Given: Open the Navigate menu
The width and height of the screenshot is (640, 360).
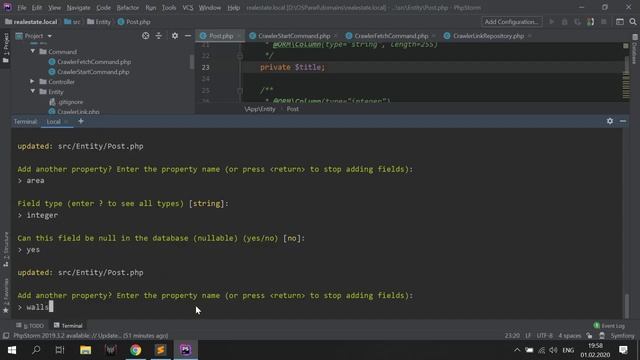Looking at the screenshot, I should click(x=78, y=7).
